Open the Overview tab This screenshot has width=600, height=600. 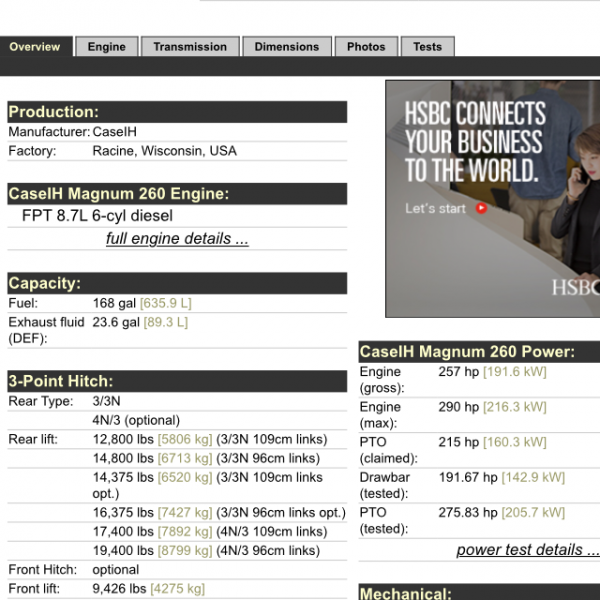tap(35, 47)
